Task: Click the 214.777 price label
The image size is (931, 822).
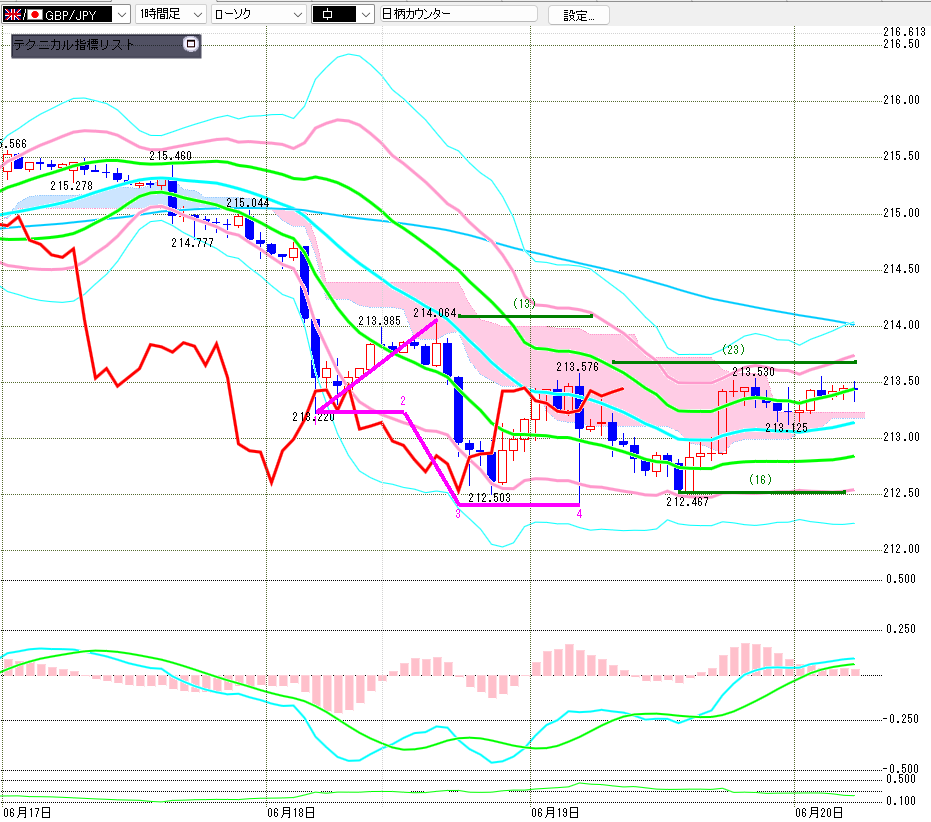Action: coord(192,243)
